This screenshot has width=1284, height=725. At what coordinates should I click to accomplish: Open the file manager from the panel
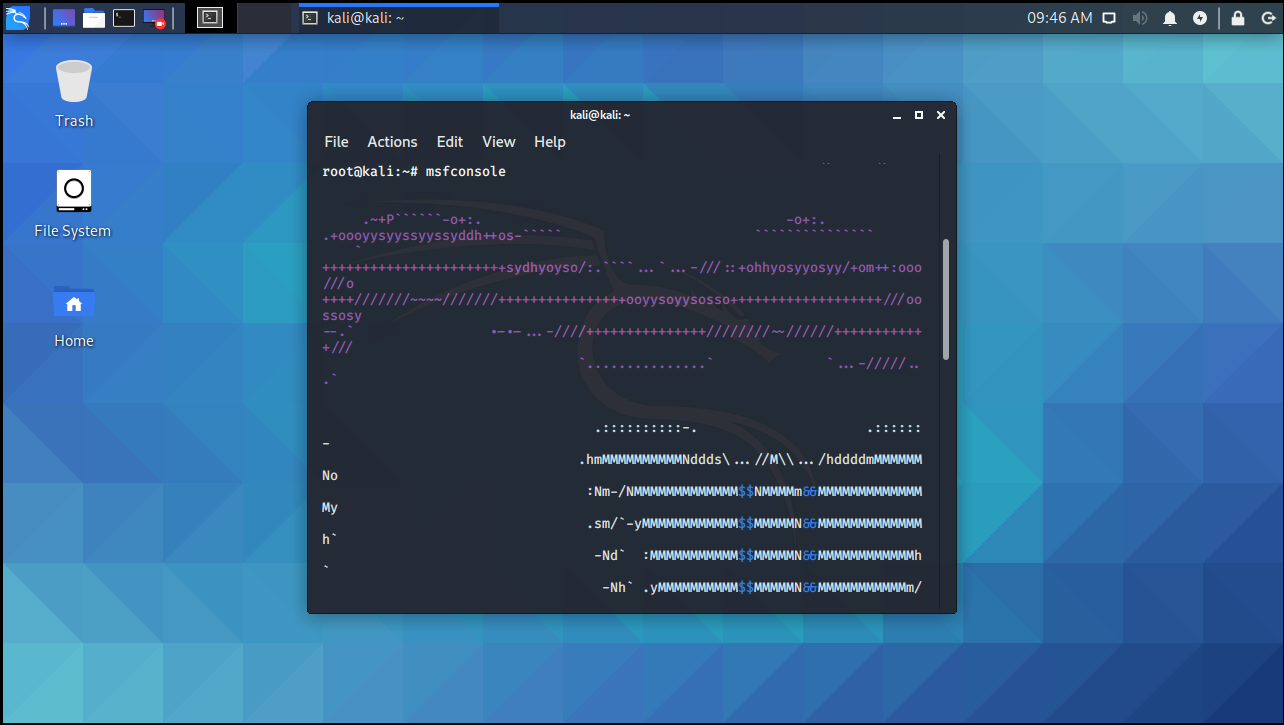[94, 17]
